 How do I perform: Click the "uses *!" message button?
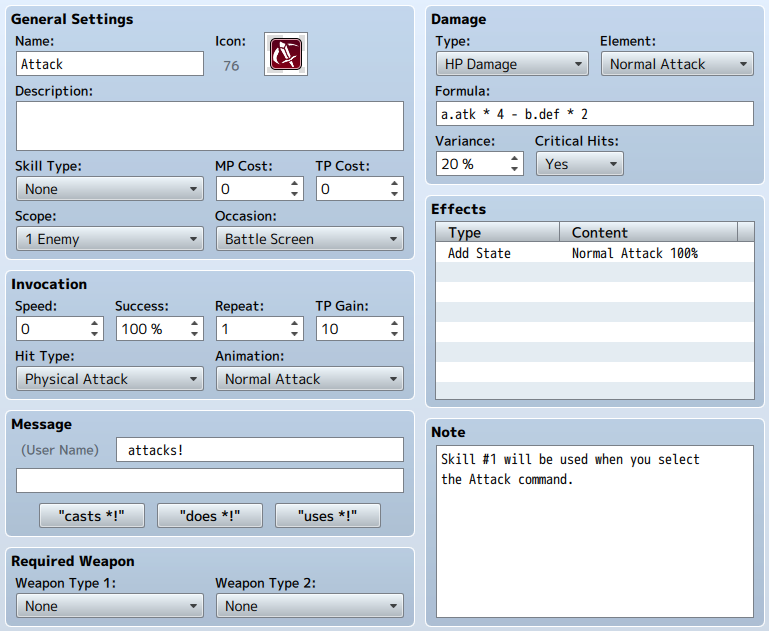click(x=328, y=516)
